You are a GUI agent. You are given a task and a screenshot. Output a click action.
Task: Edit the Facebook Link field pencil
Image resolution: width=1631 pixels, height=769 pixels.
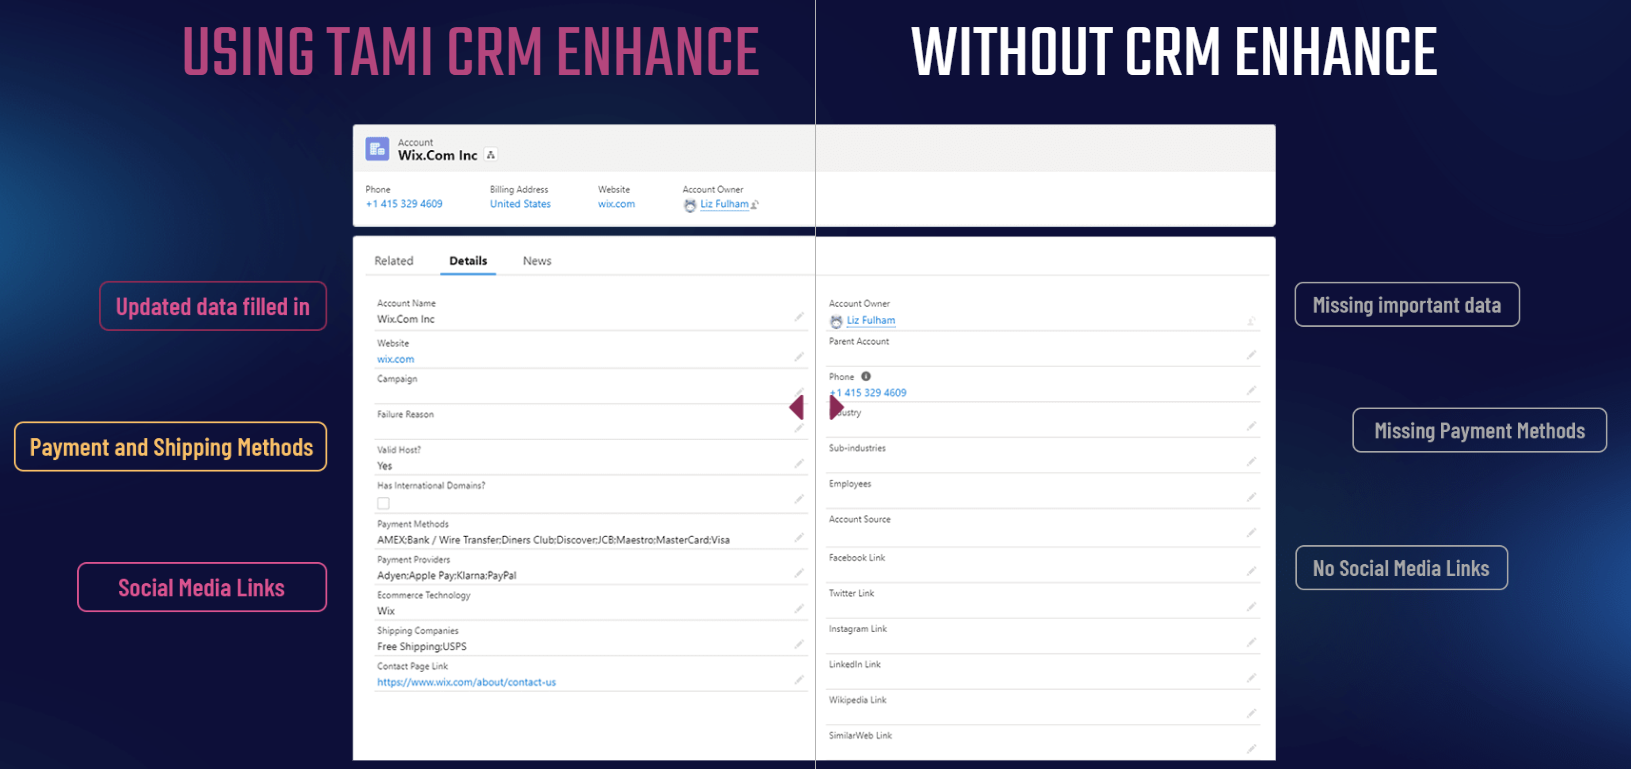(x=1251, y=571)
